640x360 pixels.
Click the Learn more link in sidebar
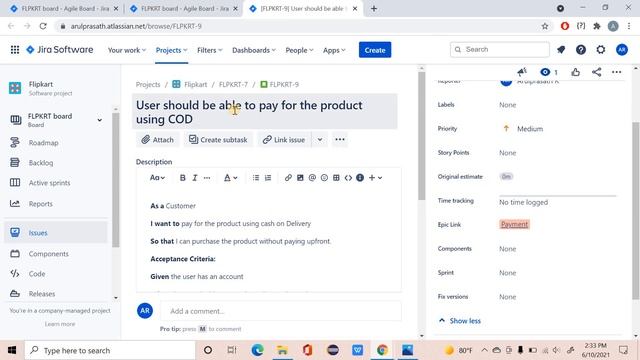(x=60, y=324)
